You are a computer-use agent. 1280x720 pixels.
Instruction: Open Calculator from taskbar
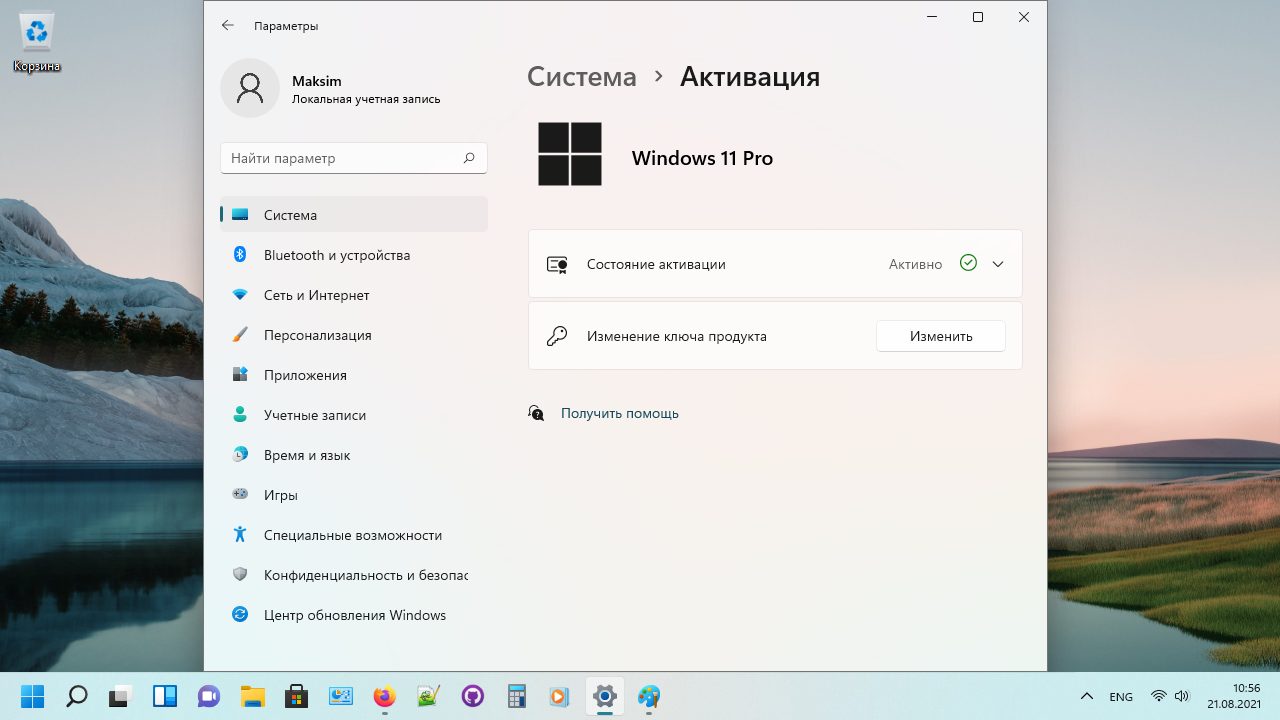517,696
